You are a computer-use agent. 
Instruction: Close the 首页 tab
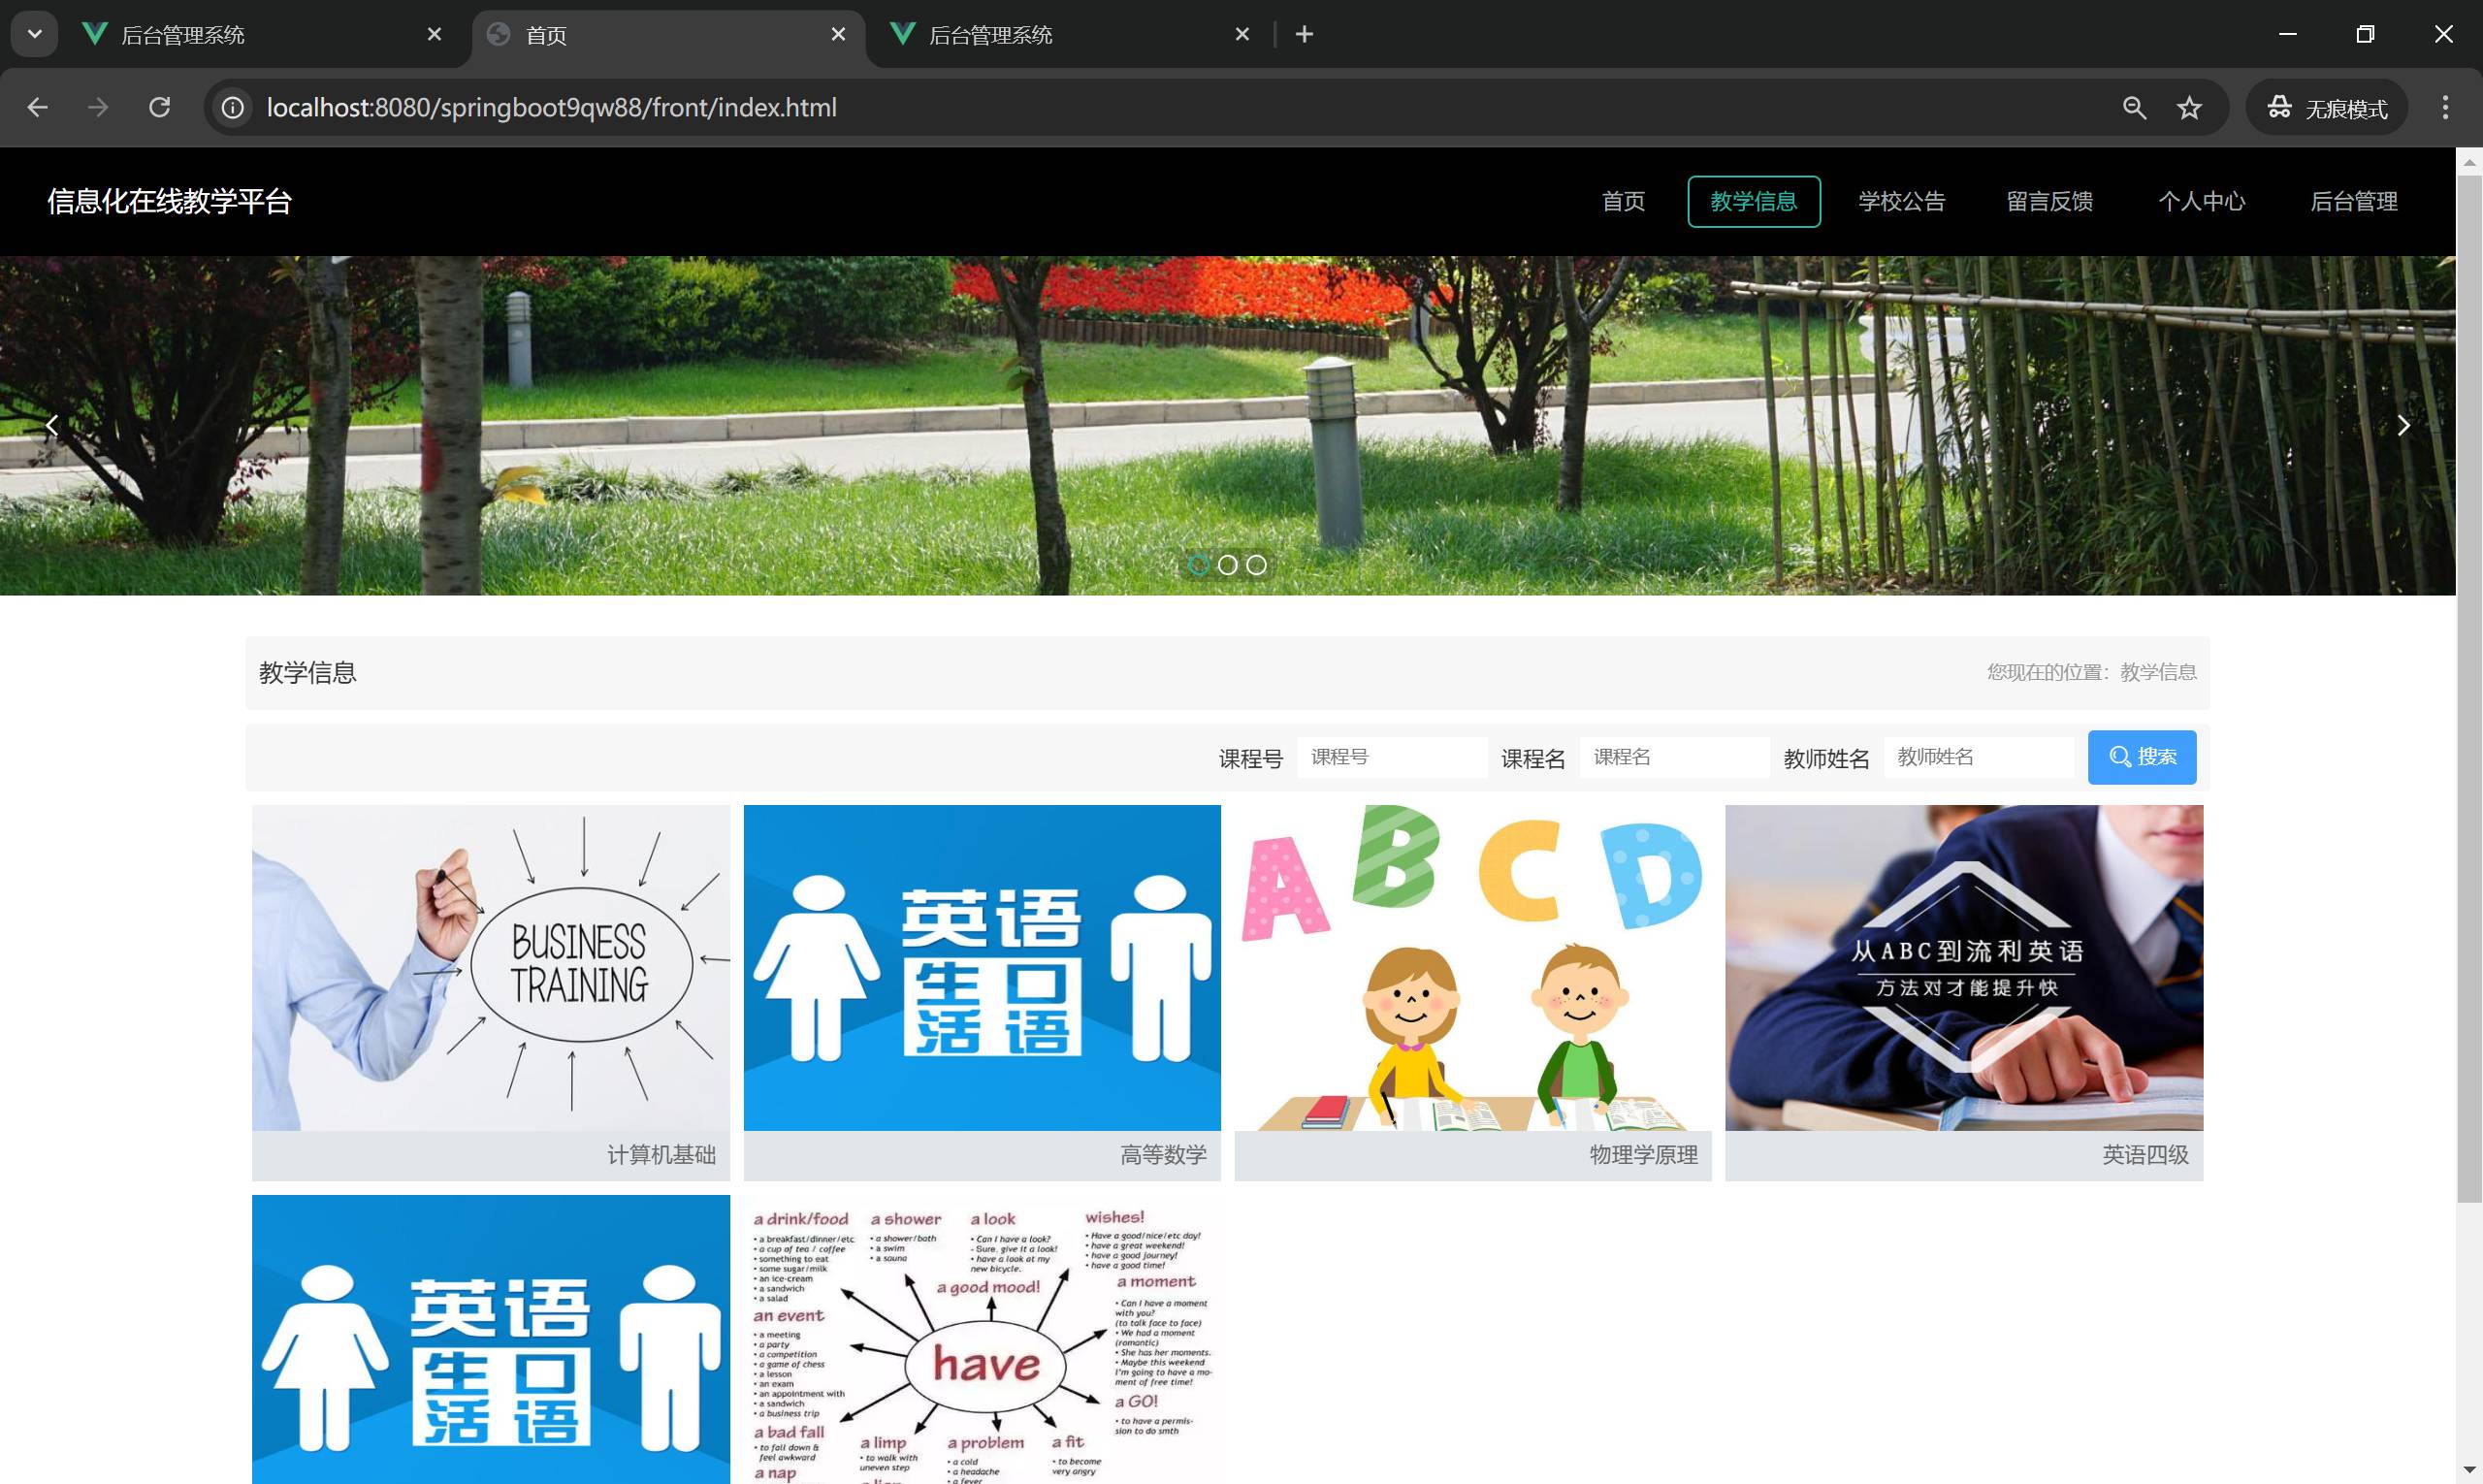click(838, 34)
